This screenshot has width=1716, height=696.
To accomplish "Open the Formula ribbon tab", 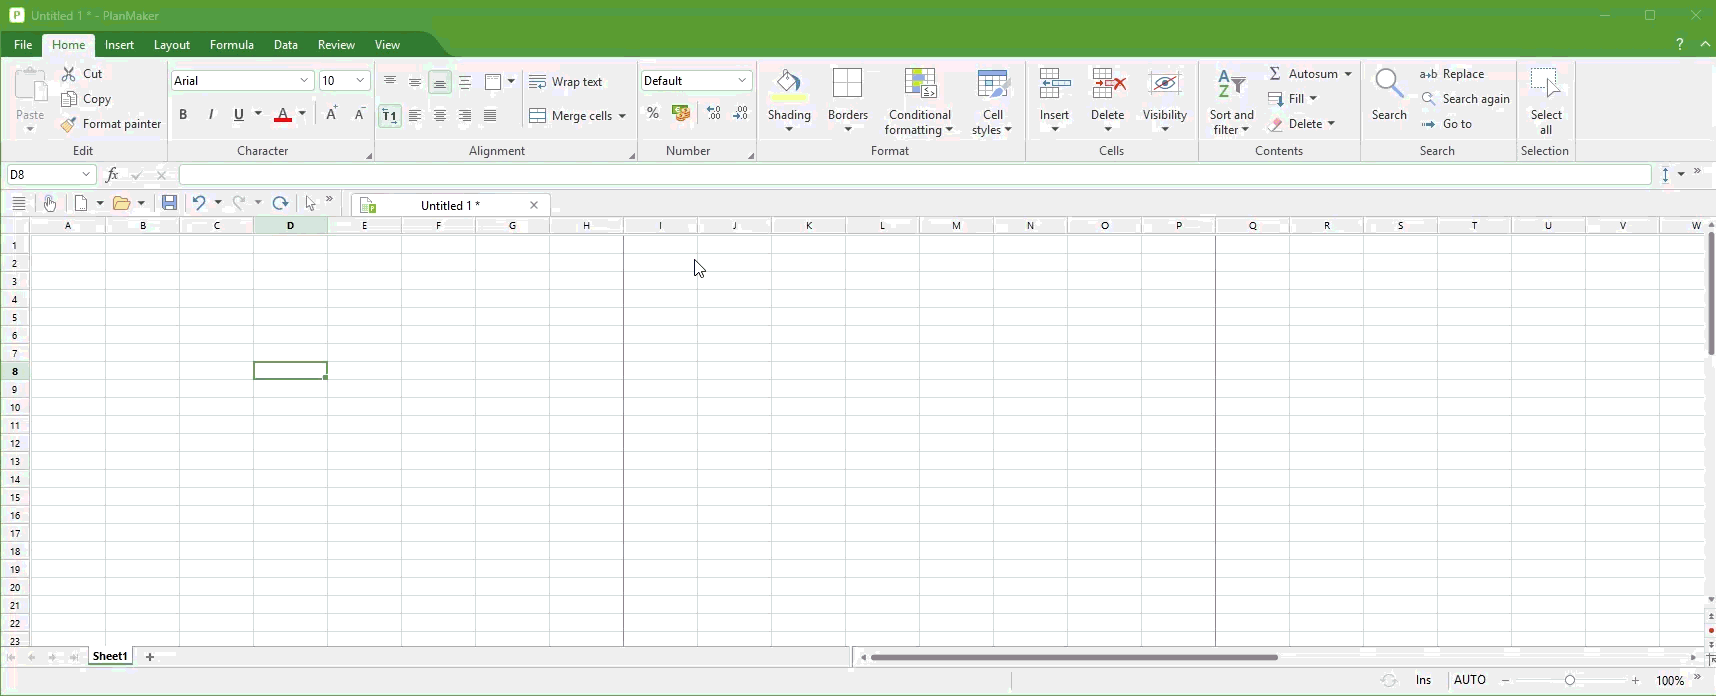I will pyautogui.click(x=232, y=45).
